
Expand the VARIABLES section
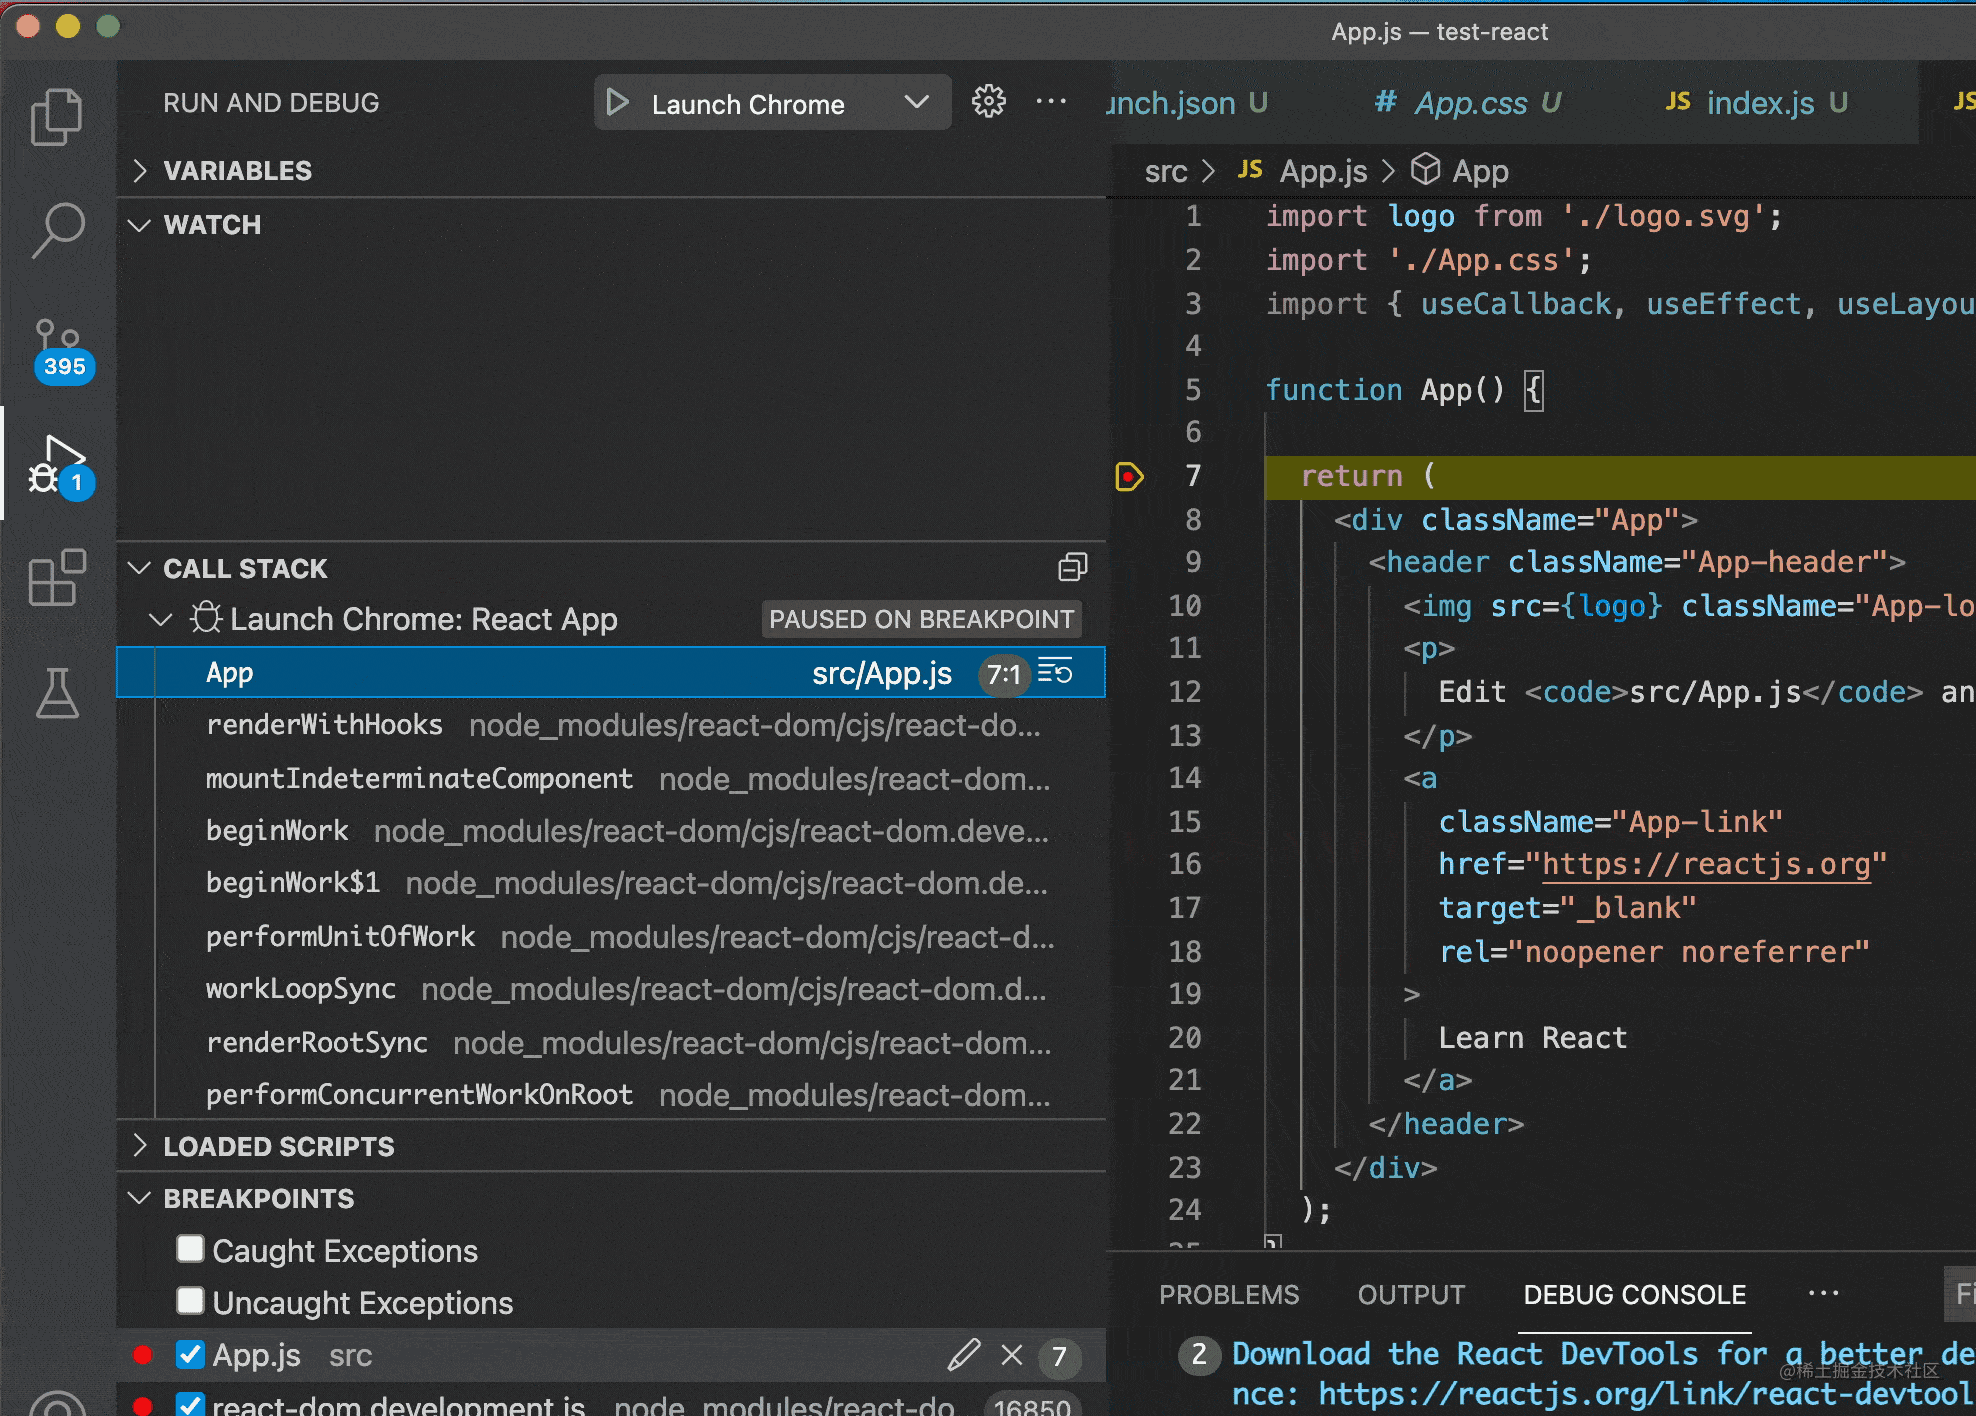237,171
